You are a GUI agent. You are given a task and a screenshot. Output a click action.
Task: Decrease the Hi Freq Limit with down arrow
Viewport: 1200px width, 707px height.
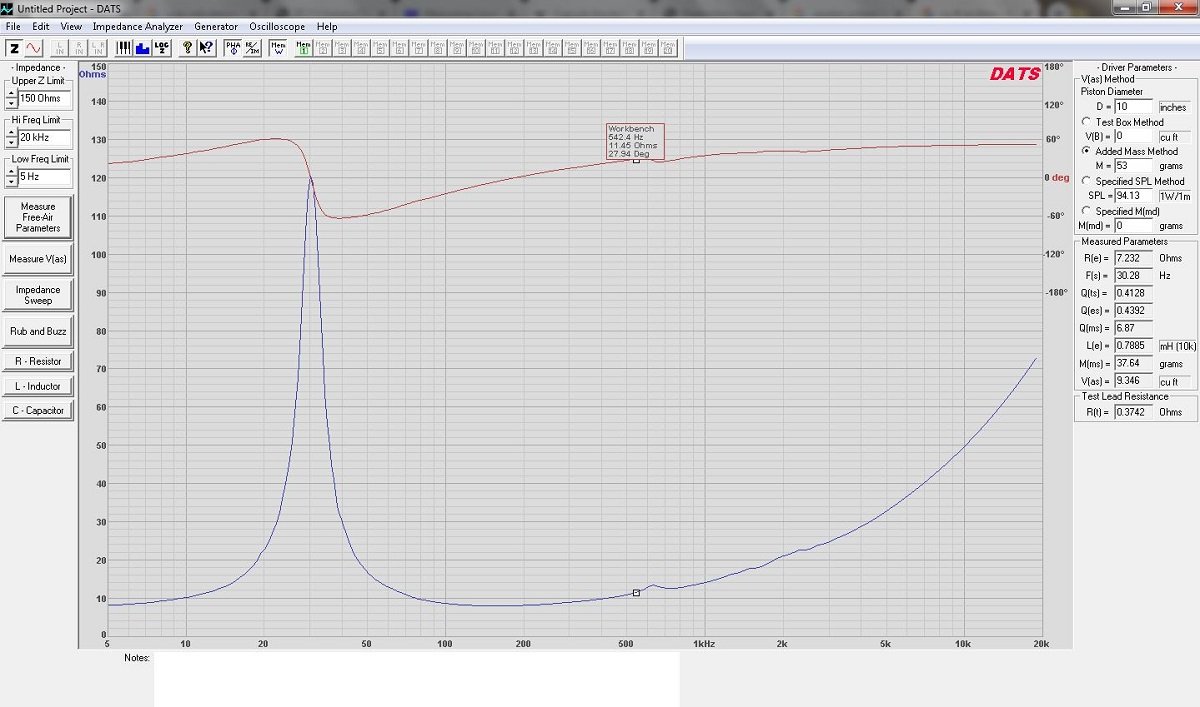[12, 142]
